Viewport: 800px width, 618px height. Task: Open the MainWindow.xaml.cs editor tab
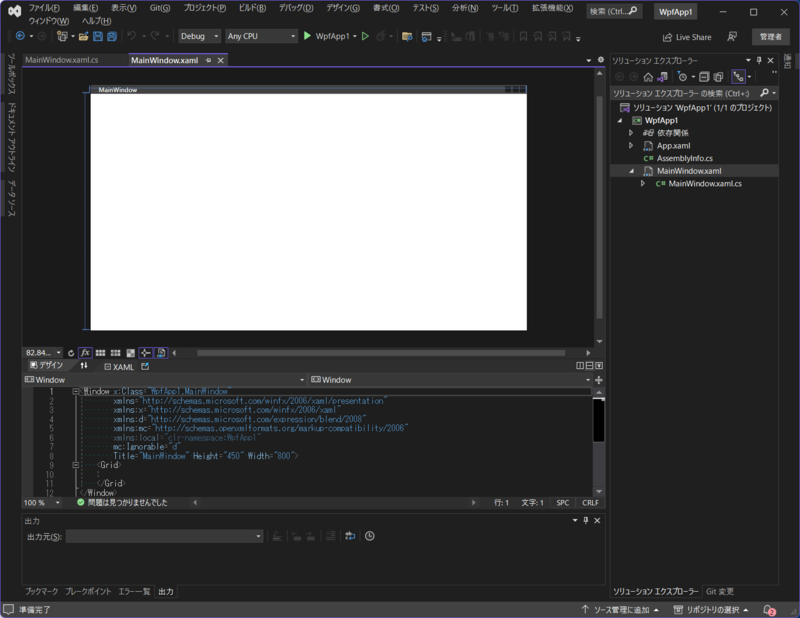coord(62,60)
